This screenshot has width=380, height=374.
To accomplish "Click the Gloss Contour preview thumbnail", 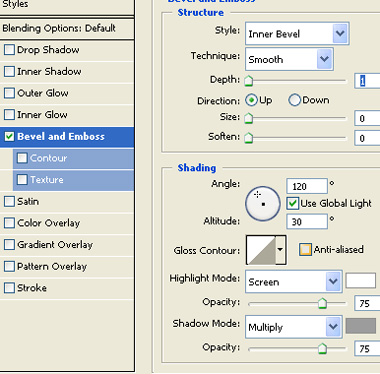I will point(261,250).
